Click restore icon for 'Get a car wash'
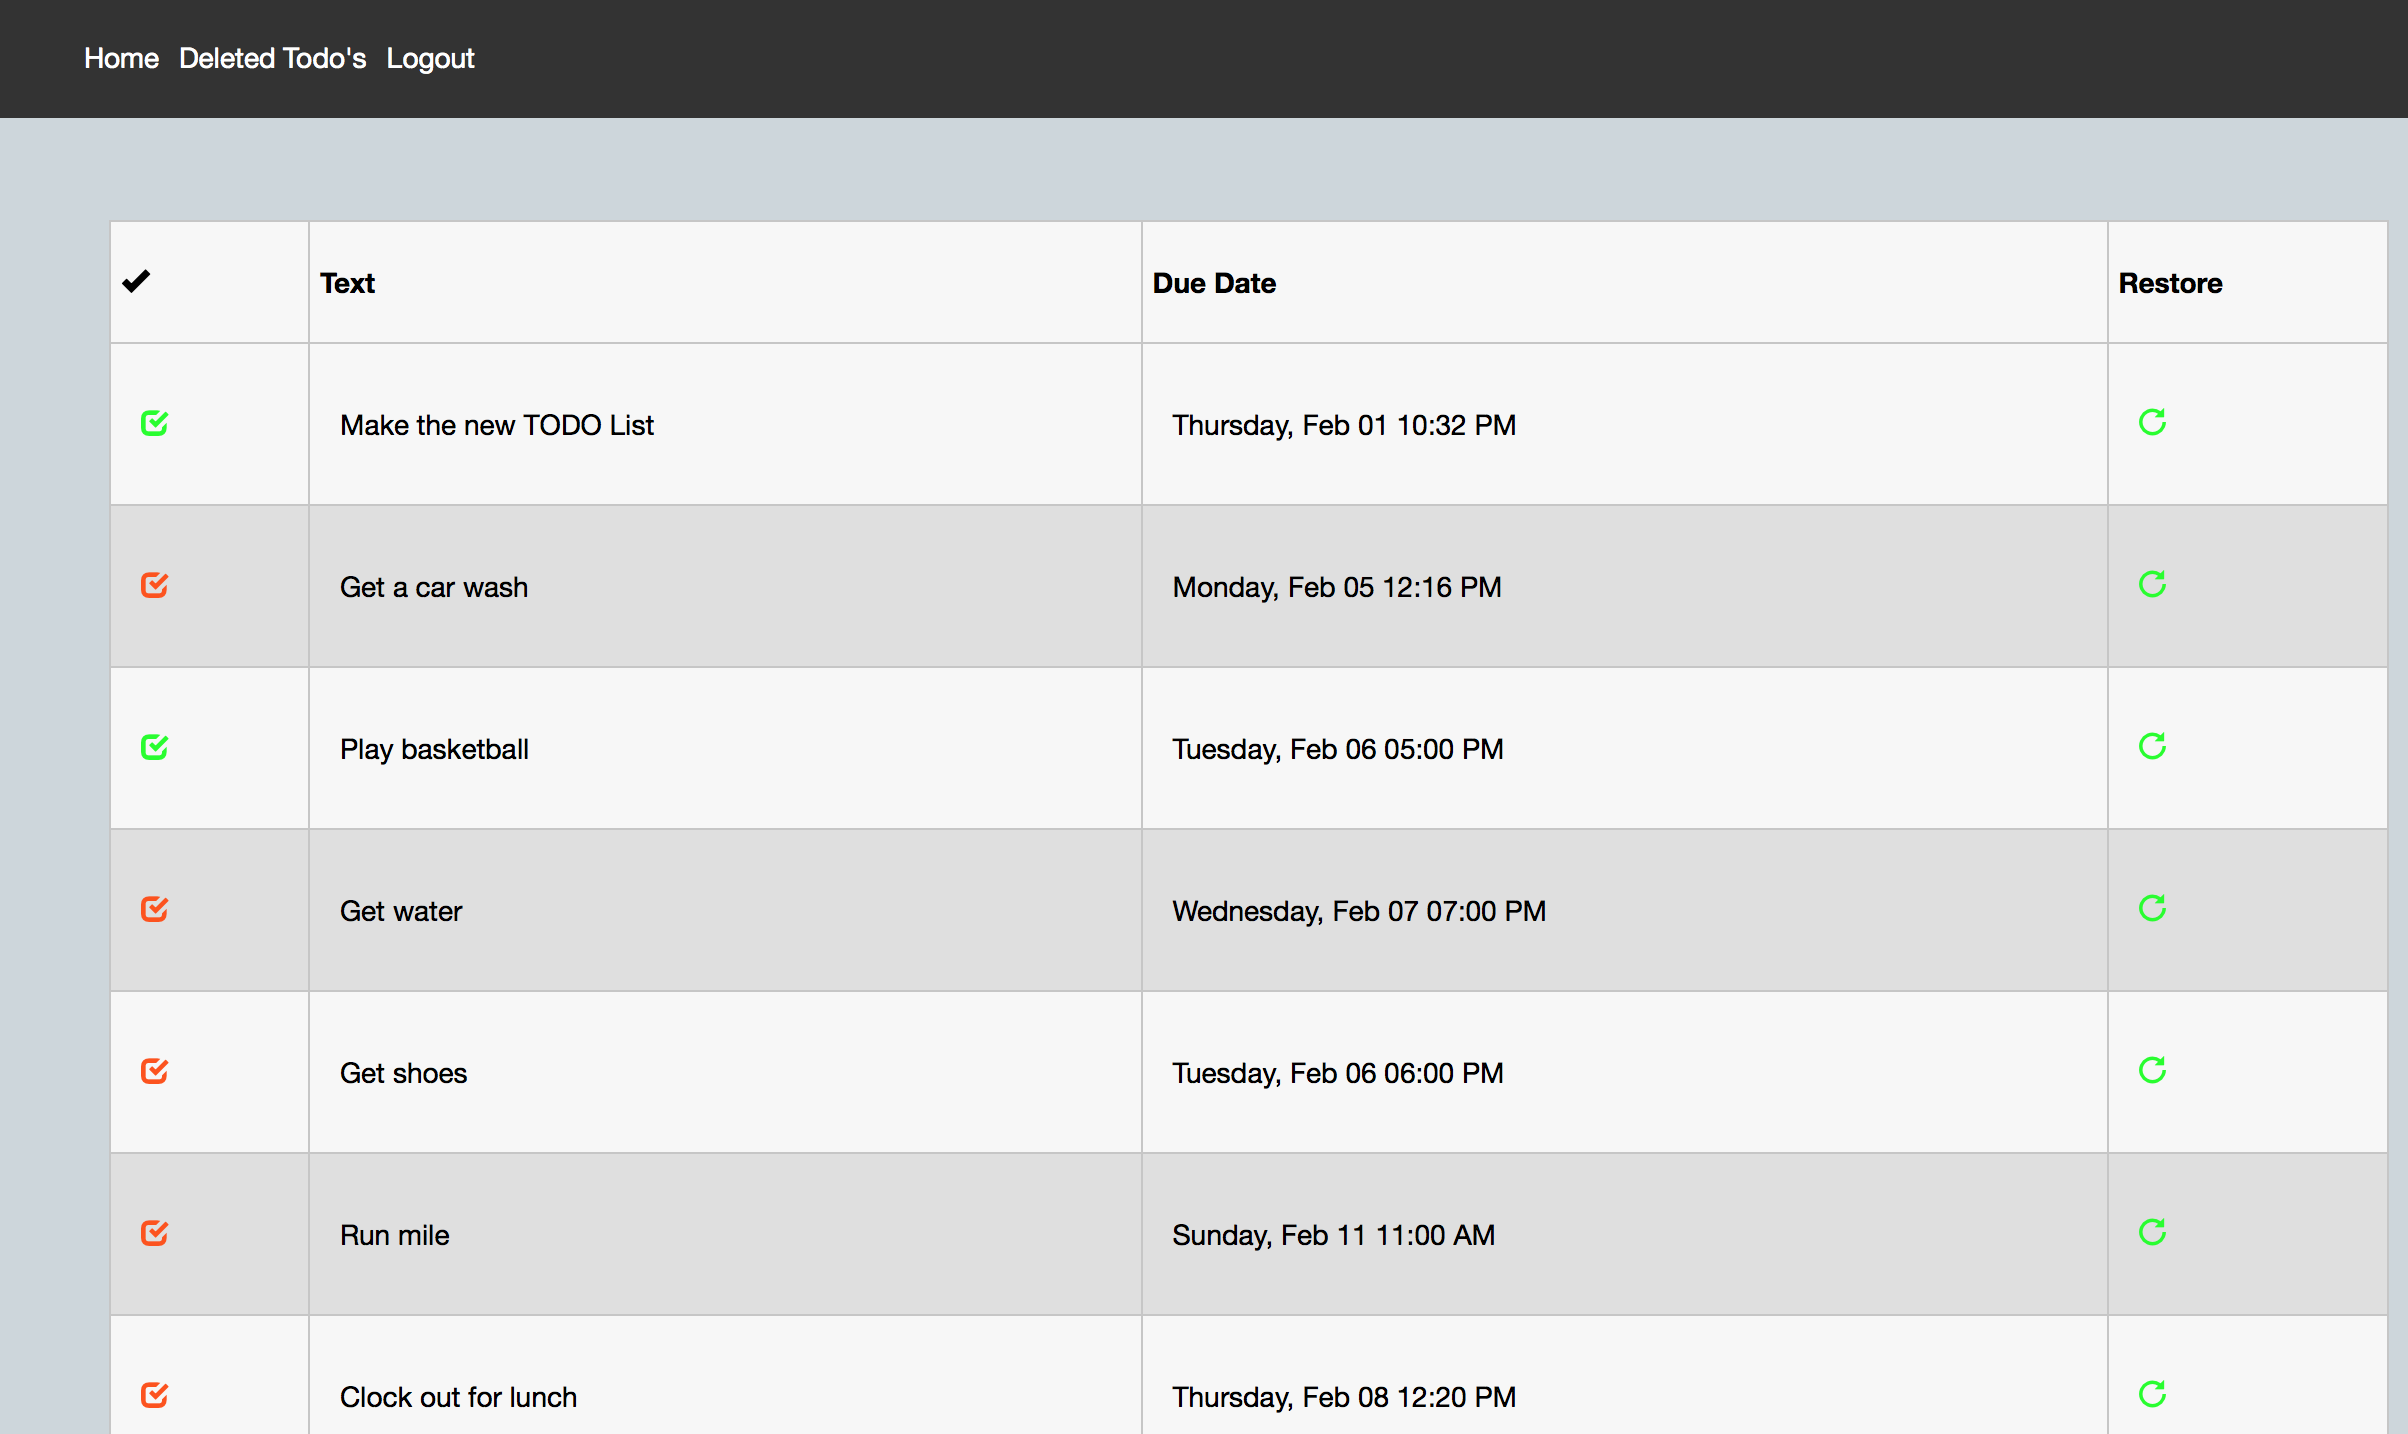The width and height of the screenshot is (2408, 1434). 2152,584
